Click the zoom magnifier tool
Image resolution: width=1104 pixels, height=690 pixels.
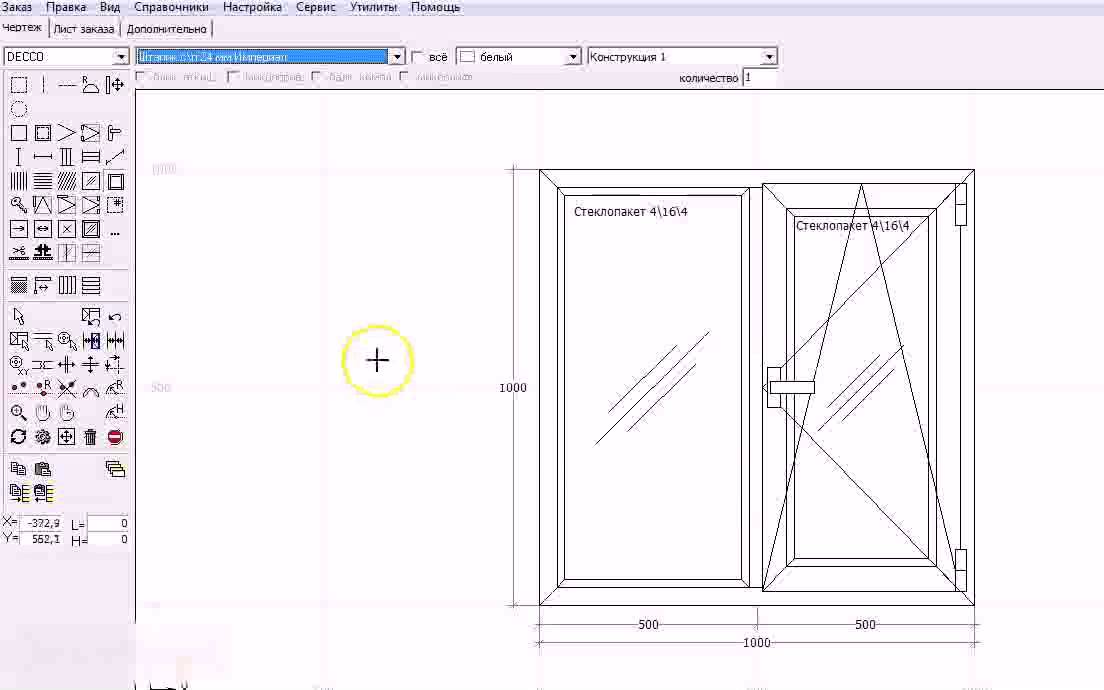(19, 413)
